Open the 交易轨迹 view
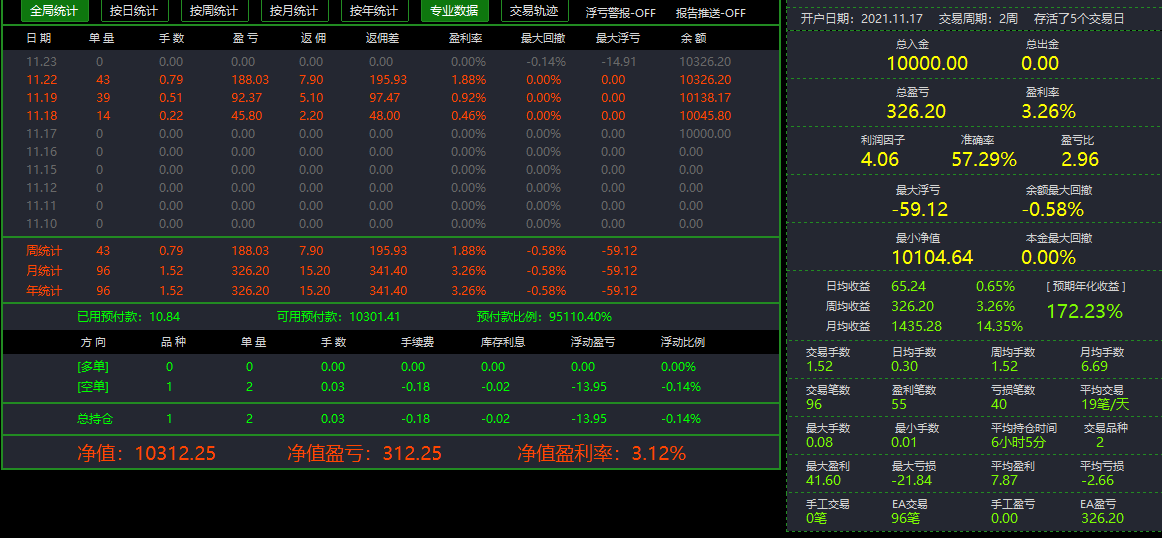 [535, 11]
